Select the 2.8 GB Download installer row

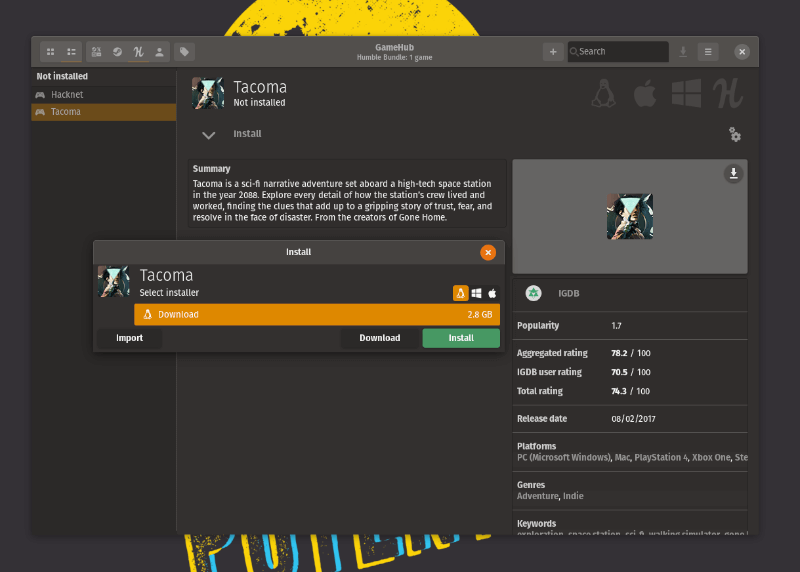click(x=317, y=314)
